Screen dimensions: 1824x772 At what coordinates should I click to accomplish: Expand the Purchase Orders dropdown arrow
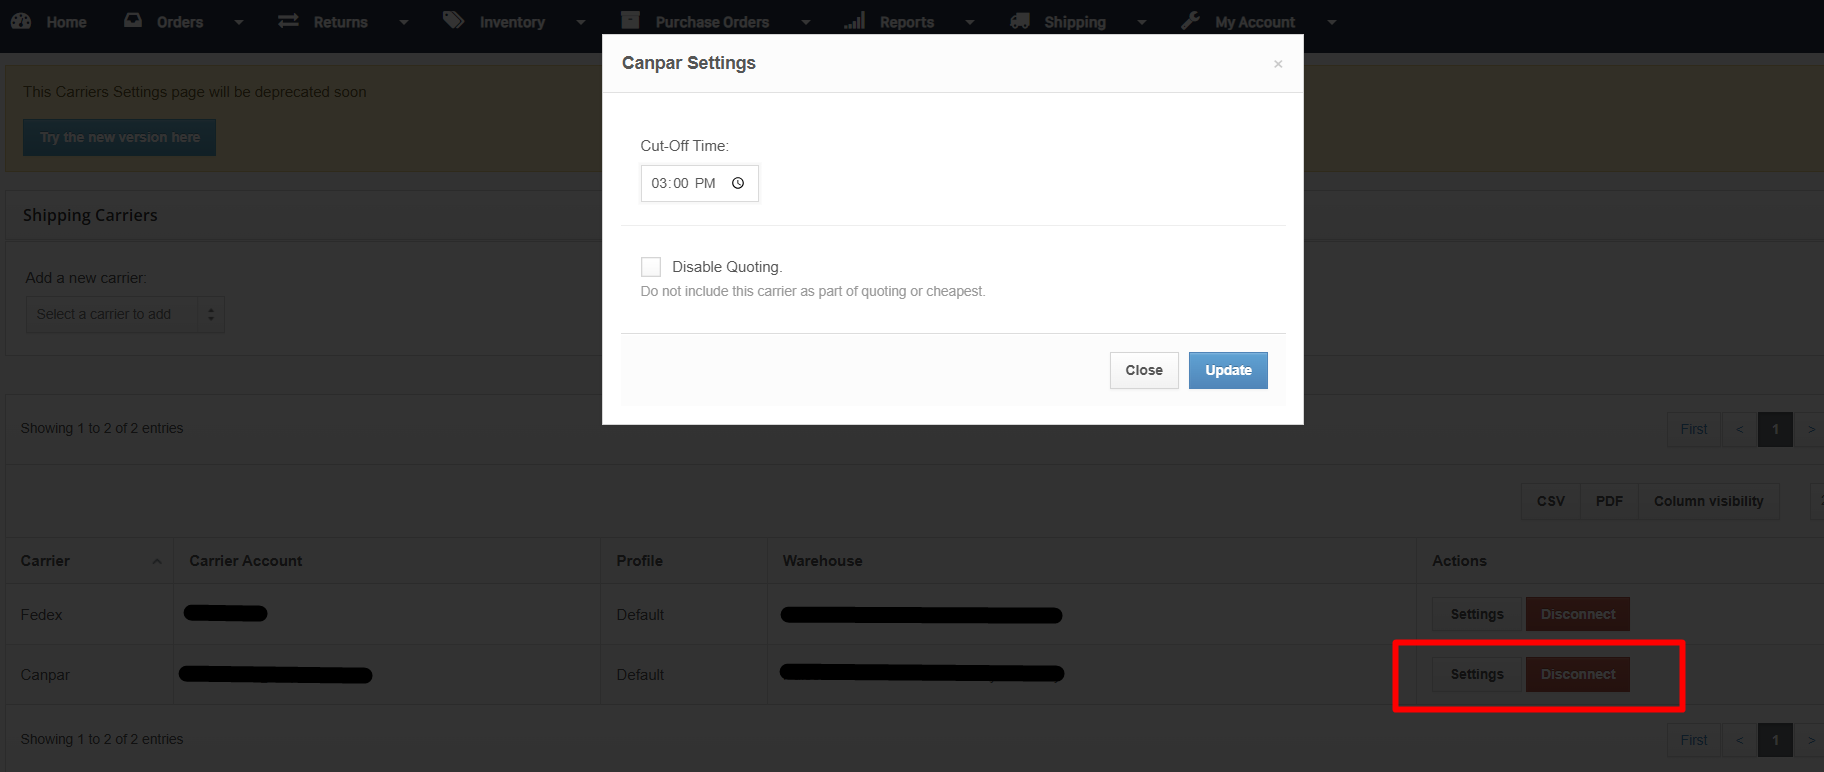pos(806,22)
